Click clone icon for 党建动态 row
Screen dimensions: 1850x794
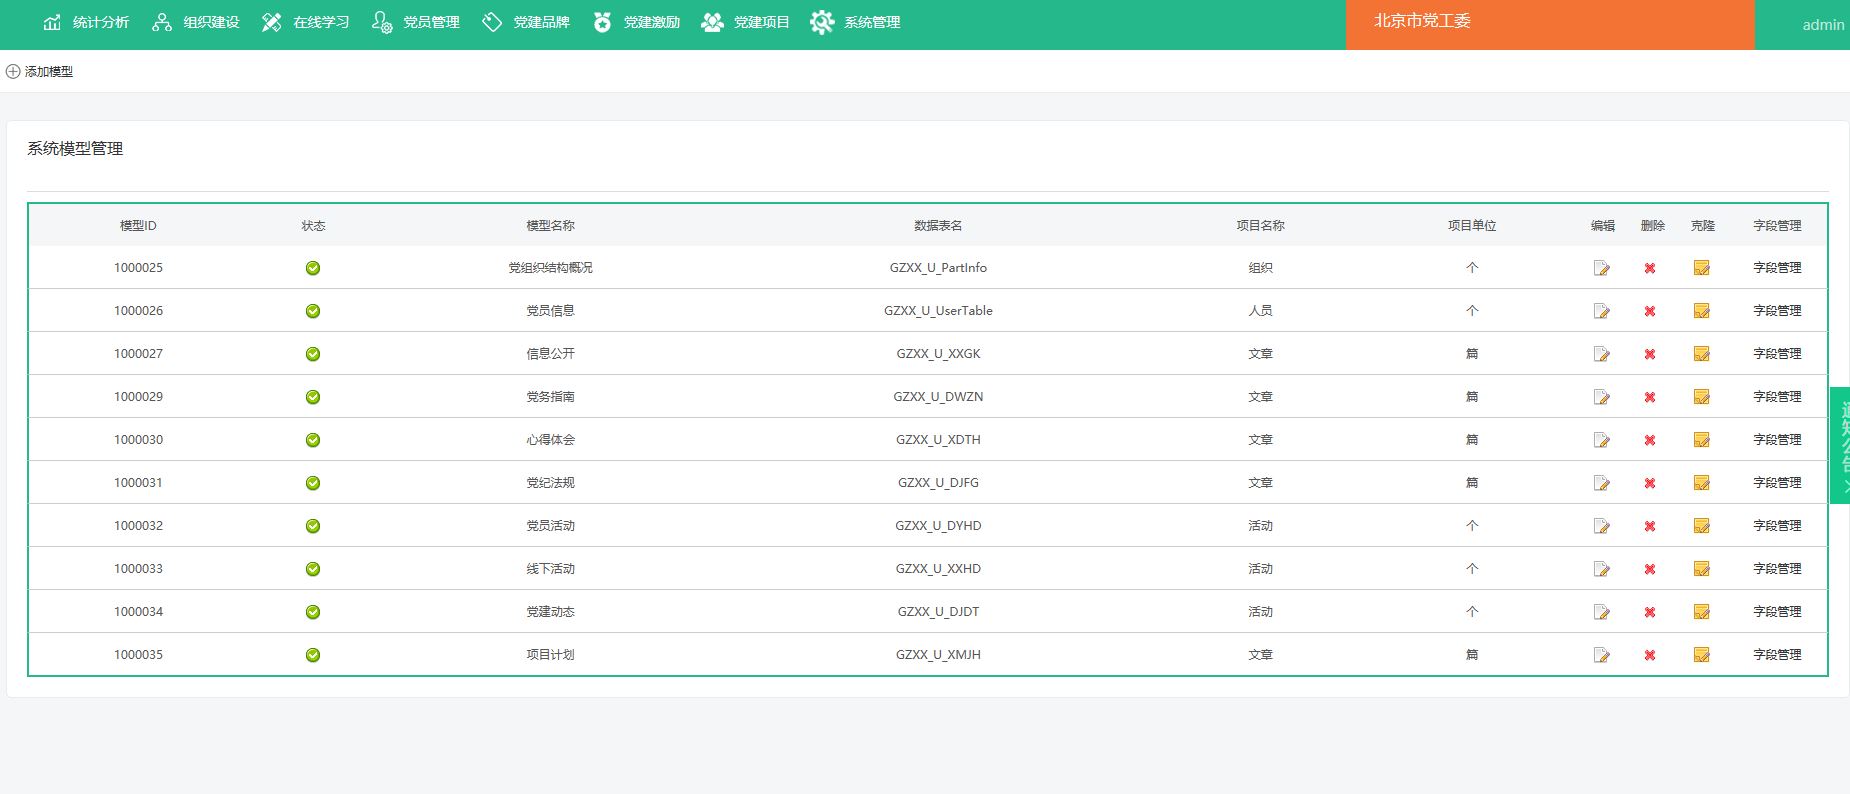point(1701,612)
